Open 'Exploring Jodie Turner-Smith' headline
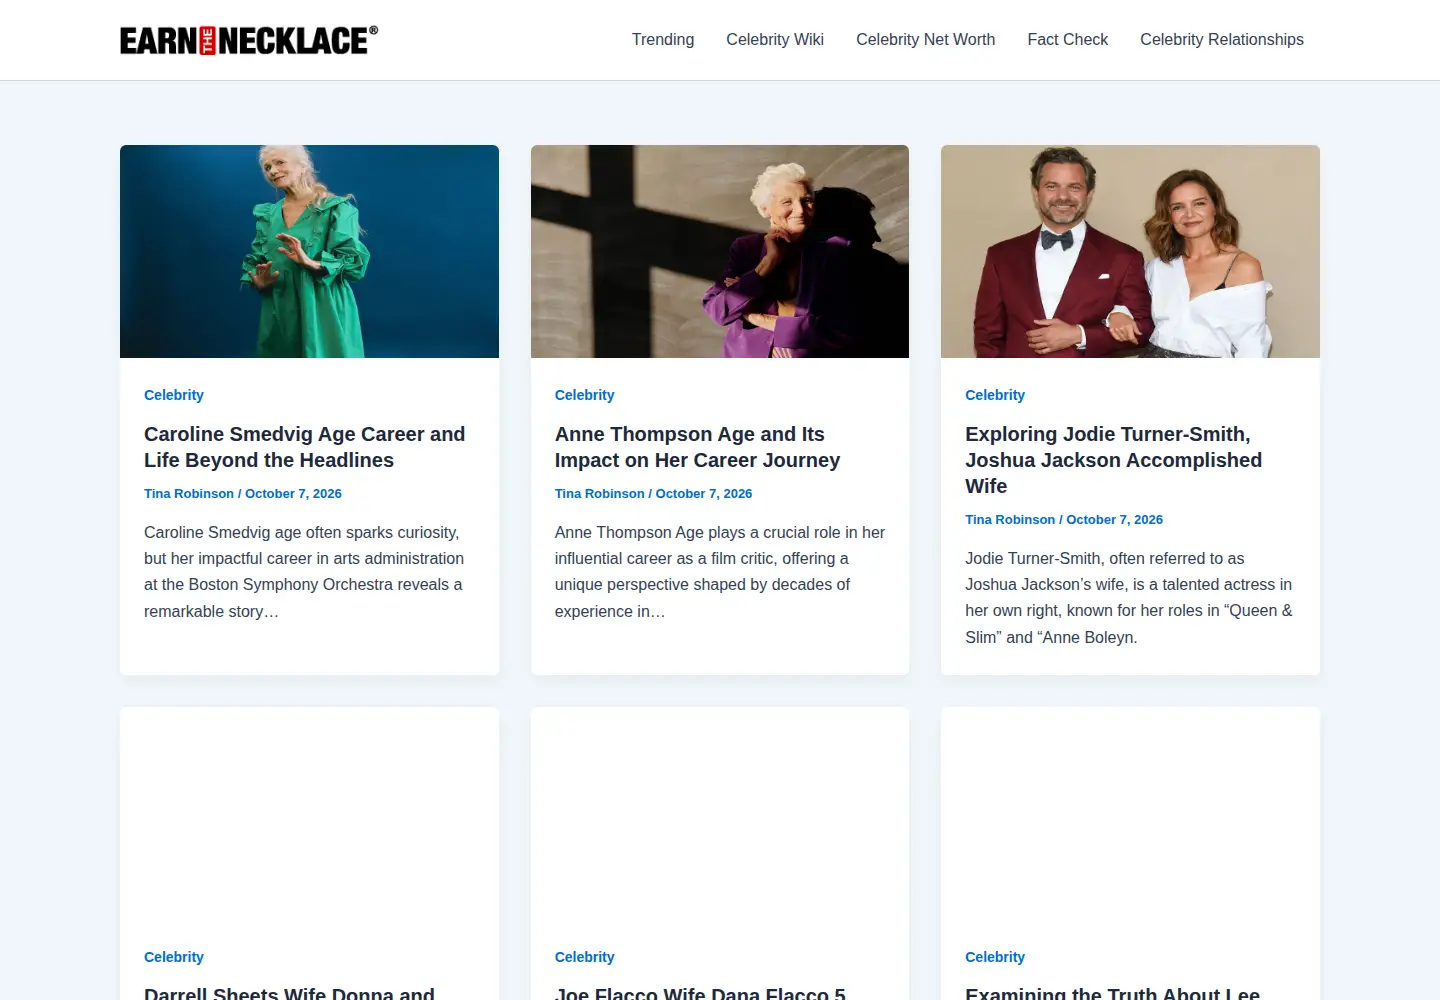Viewport: 1440px width, 1000px height. [1114, 460]
